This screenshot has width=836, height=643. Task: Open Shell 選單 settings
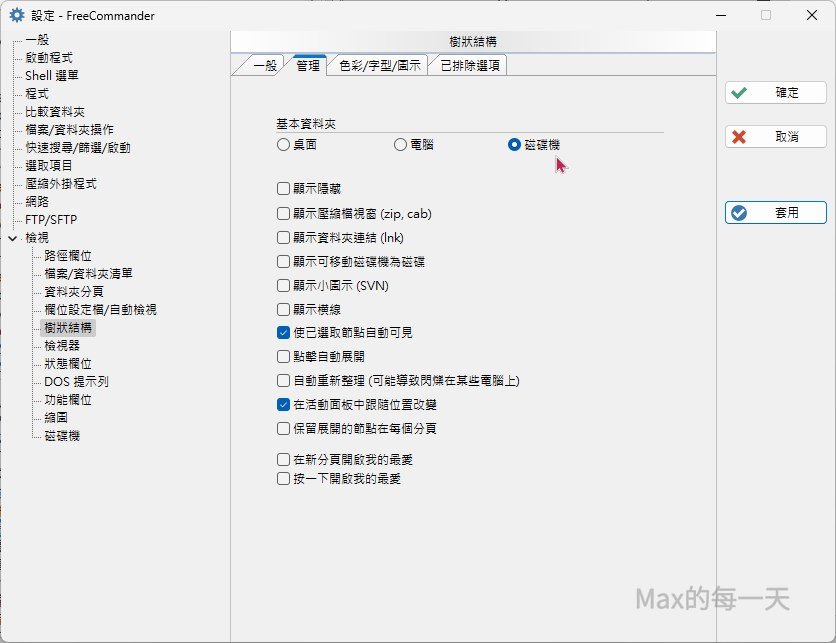coord(52,76)
